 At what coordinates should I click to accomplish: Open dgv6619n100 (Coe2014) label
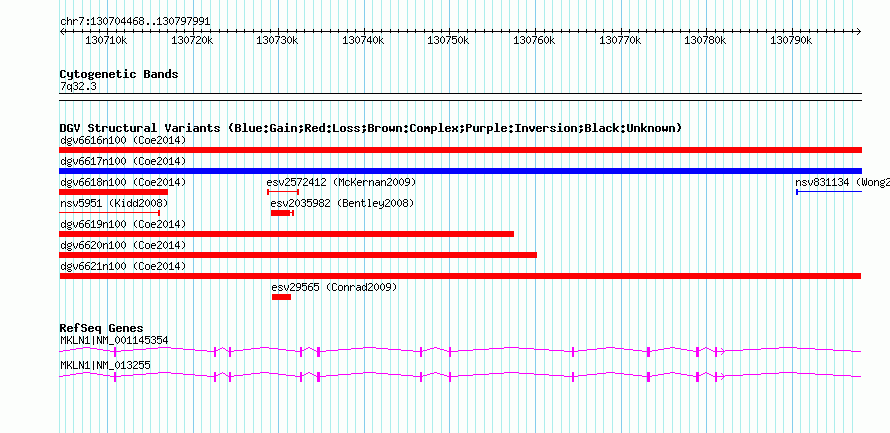click(123, 224)
